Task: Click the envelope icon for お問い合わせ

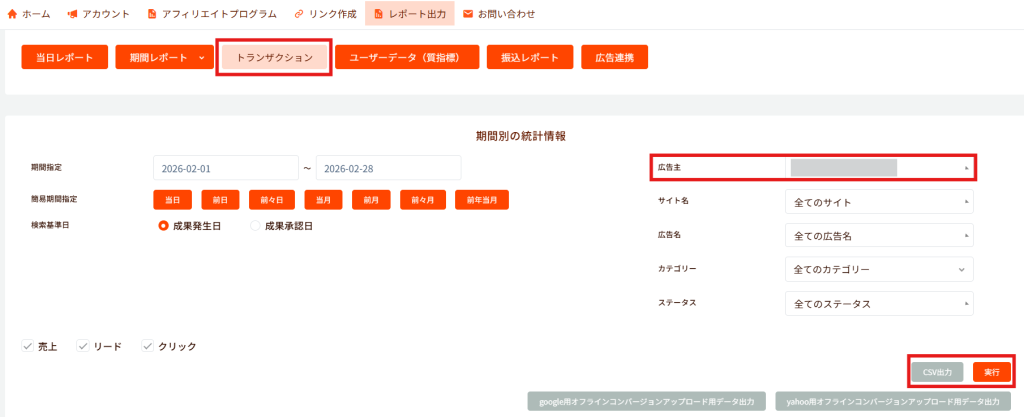Action: pyautogui.click(x=468, y=14)
